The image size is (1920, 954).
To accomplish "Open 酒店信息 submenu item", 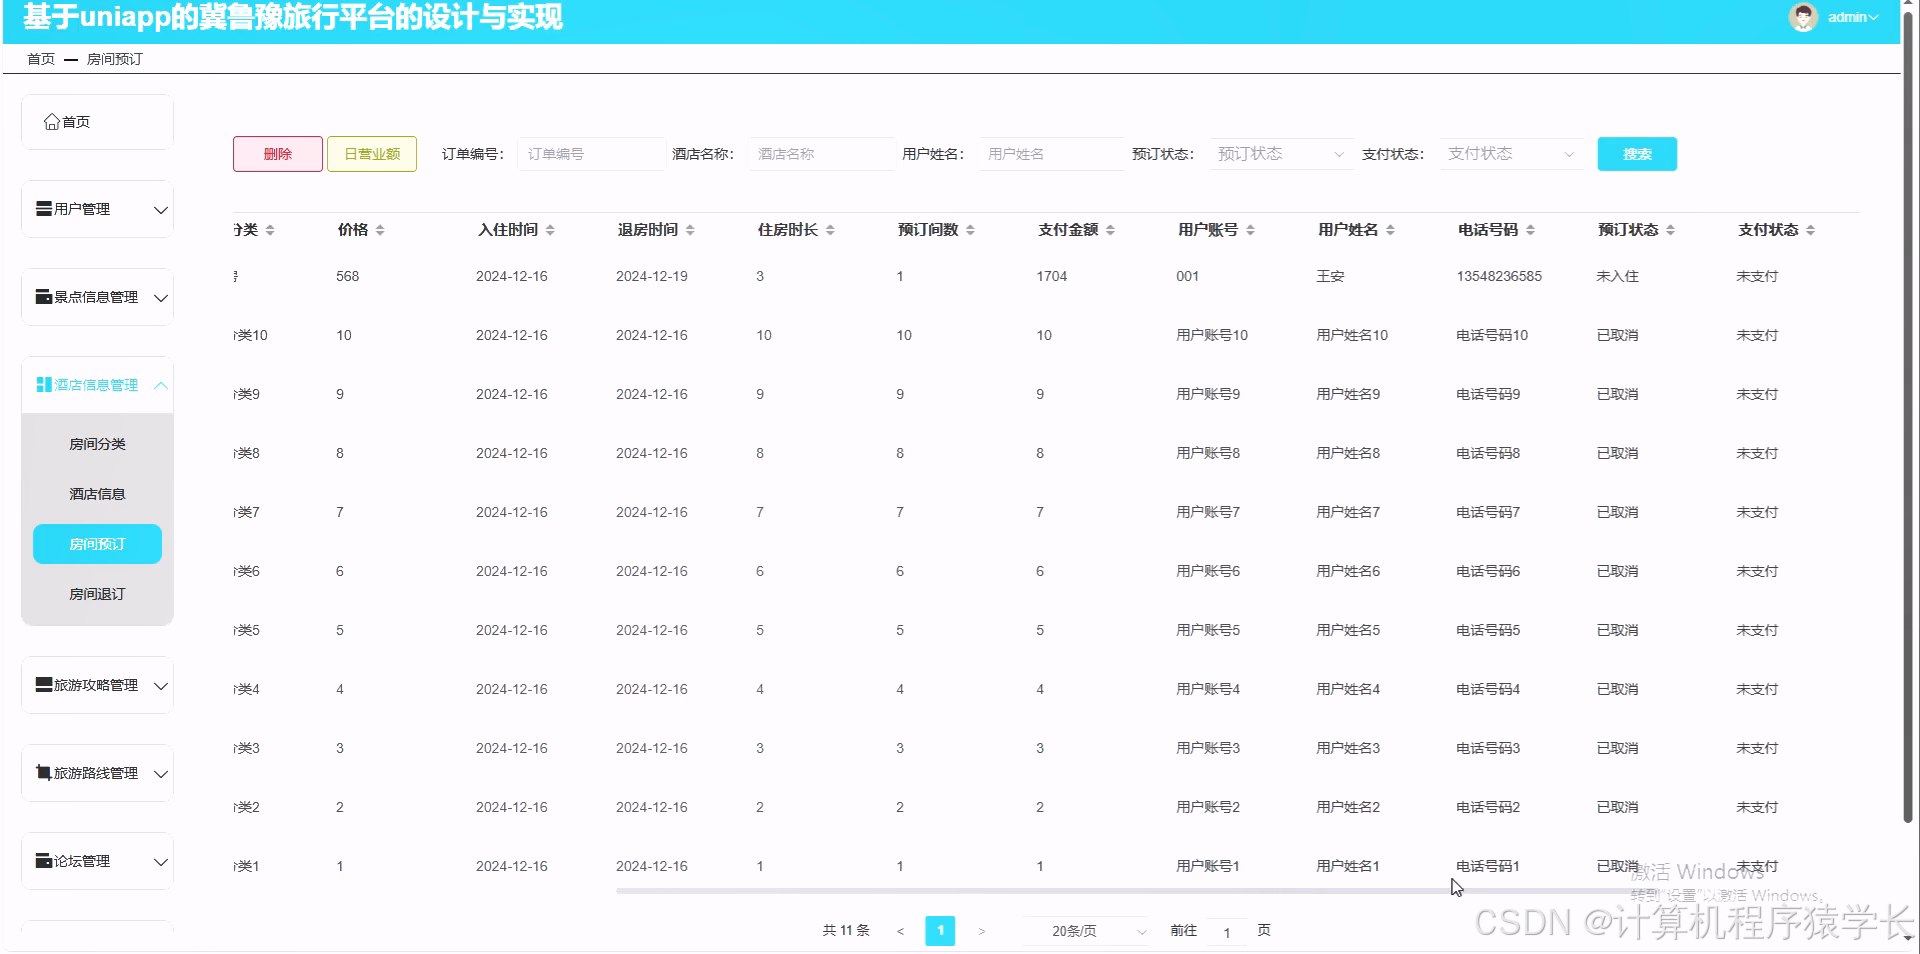I will [97, 494].
